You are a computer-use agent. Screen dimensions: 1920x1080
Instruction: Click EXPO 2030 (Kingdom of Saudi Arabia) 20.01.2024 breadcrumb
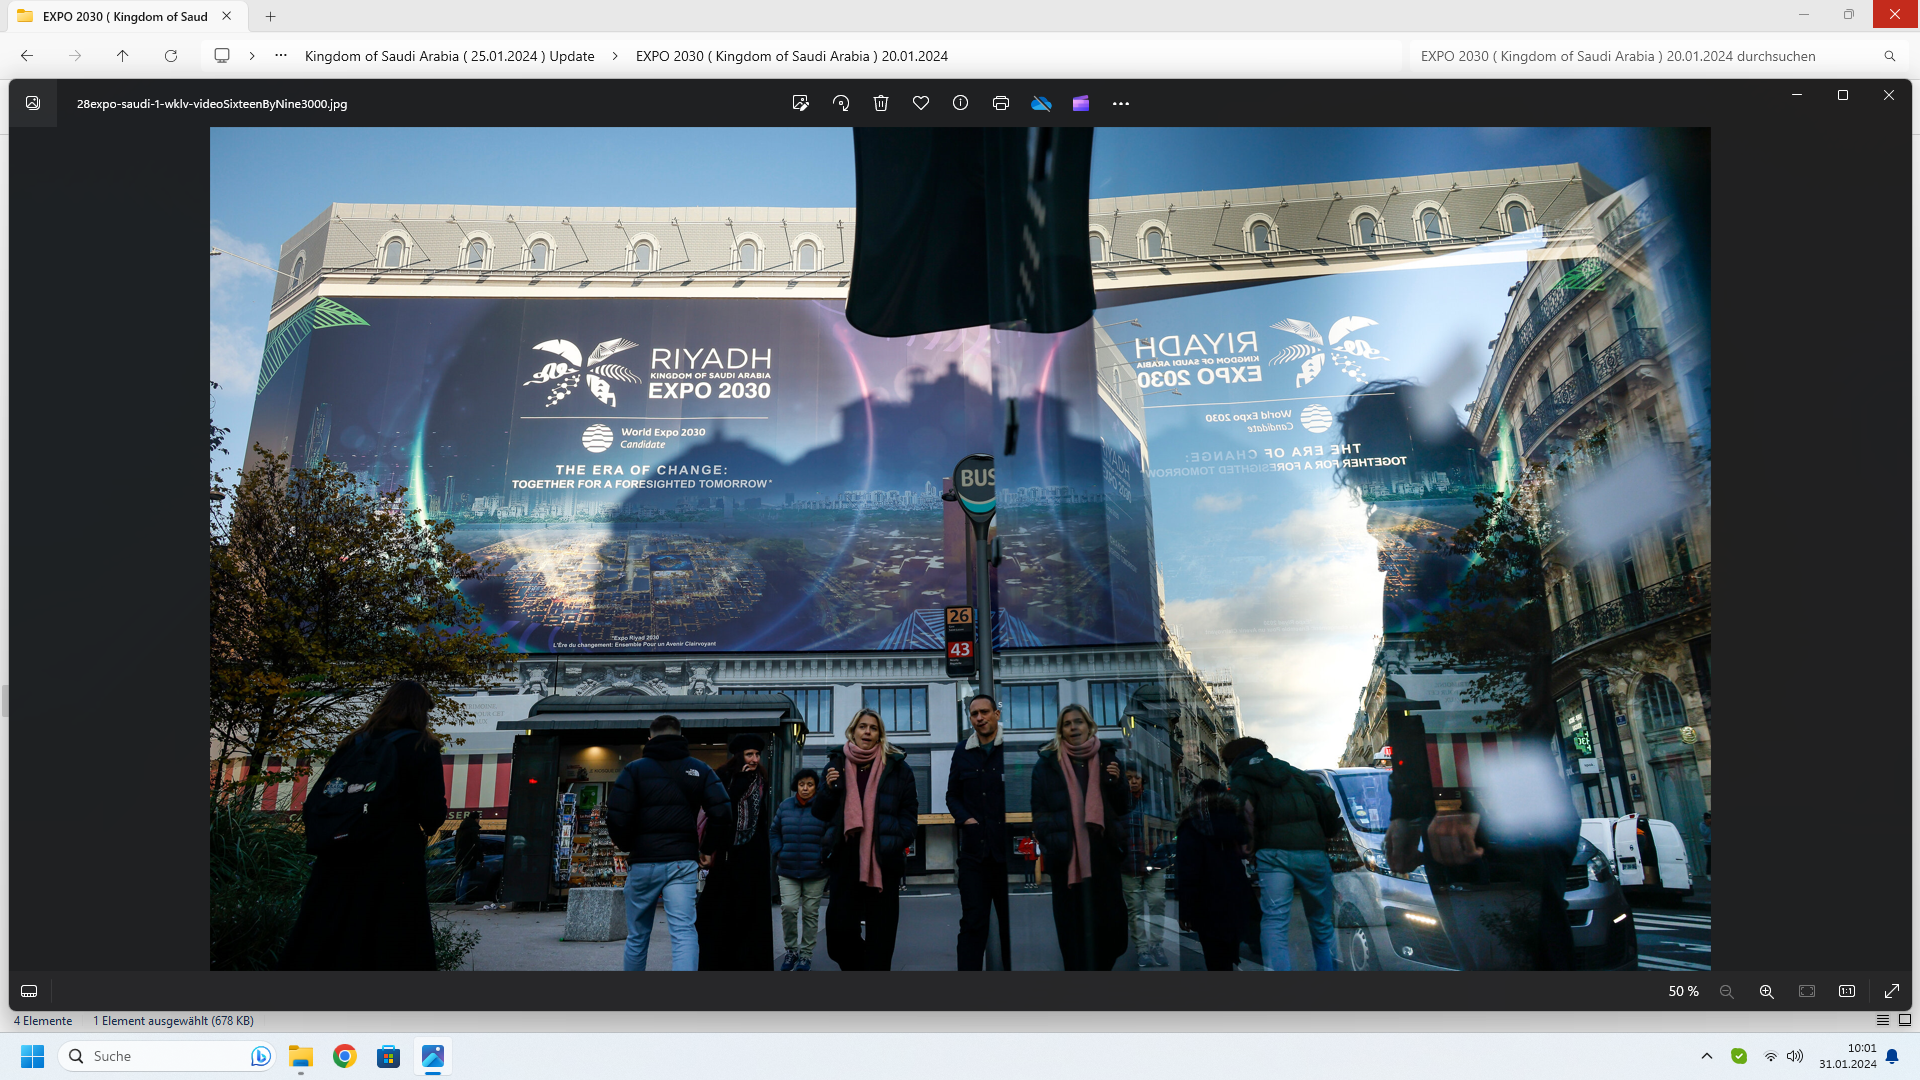(792, 56)
